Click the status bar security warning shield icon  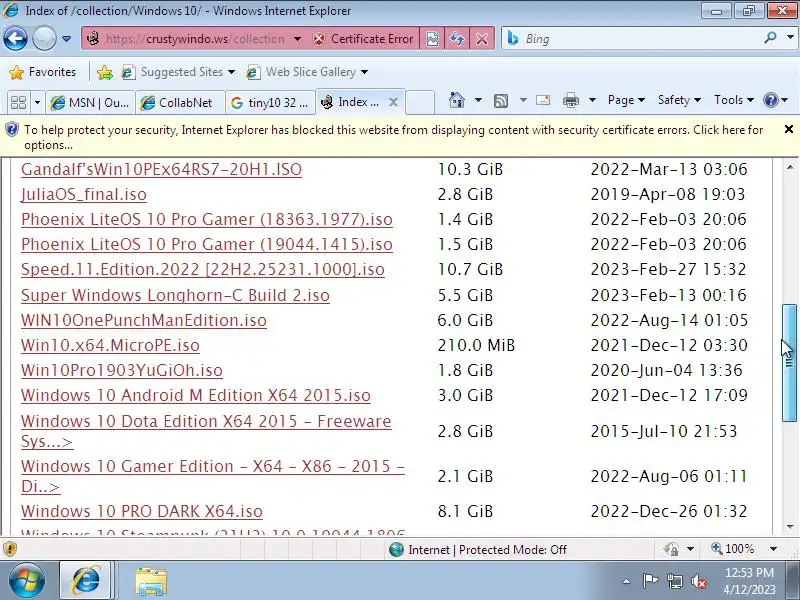(x=10, y=549)
